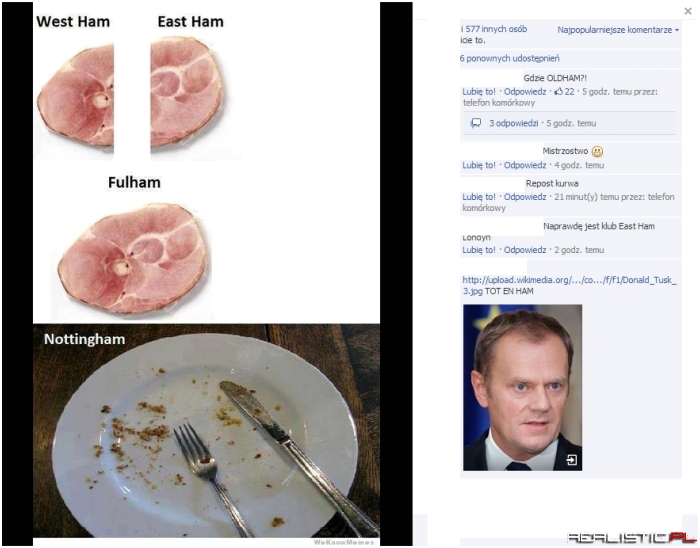
Task: Open the attached portrait photo thumbnail
Action: (x=522, y=387)
